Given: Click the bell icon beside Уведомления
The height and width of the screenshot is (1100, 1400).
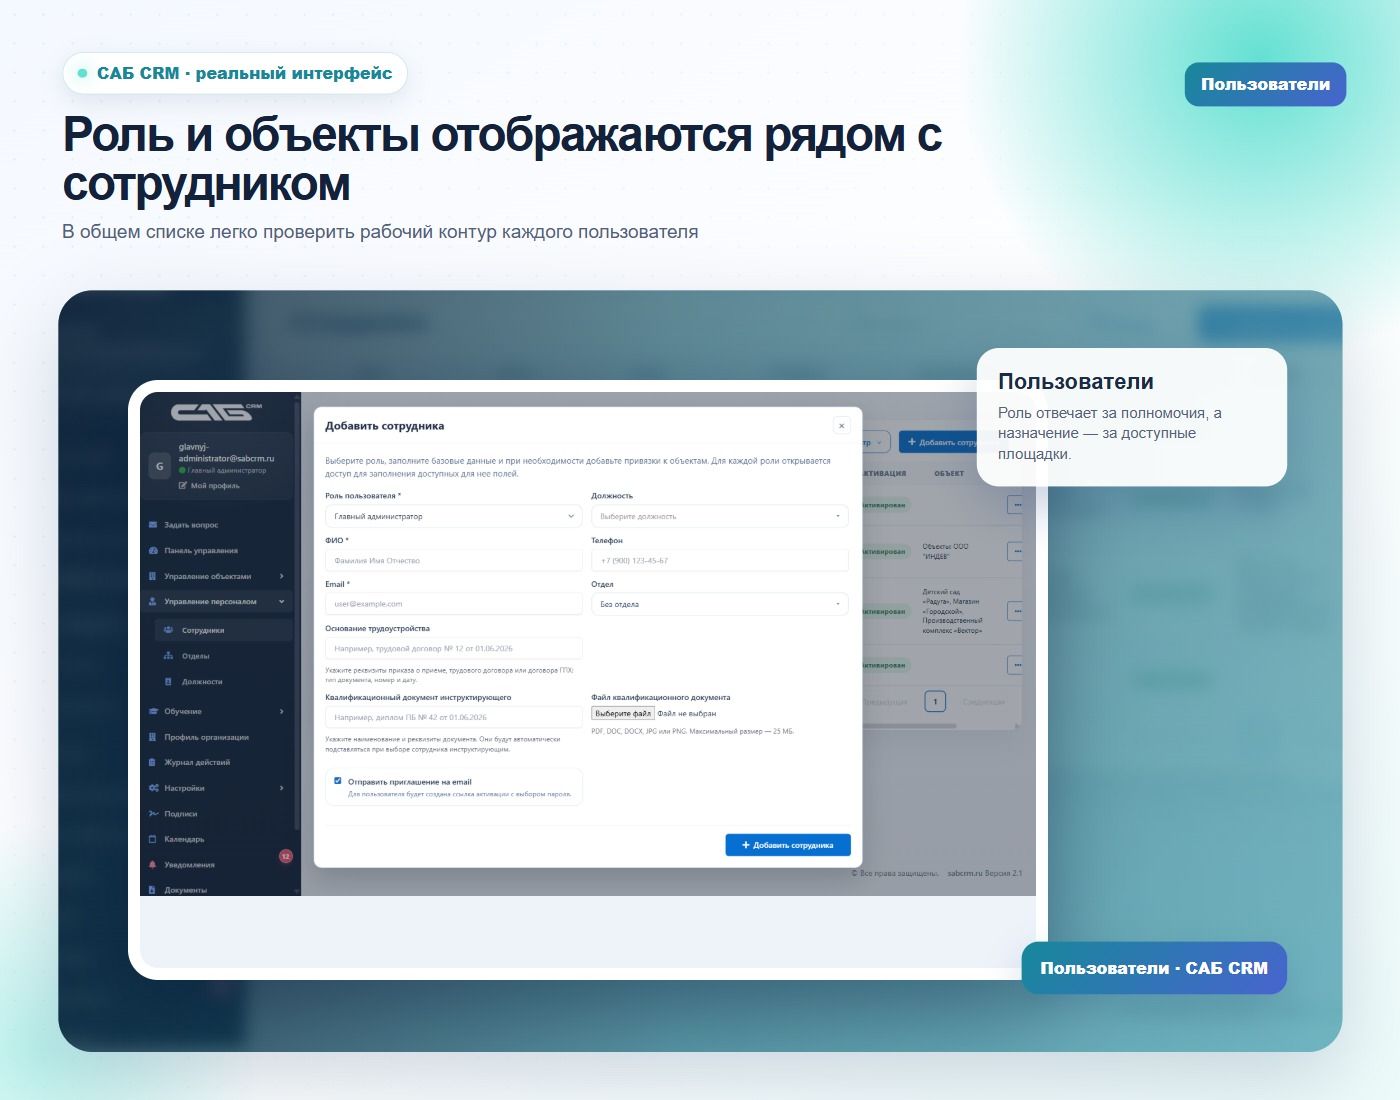Looking at the screenshot, I should click(153, 865).
